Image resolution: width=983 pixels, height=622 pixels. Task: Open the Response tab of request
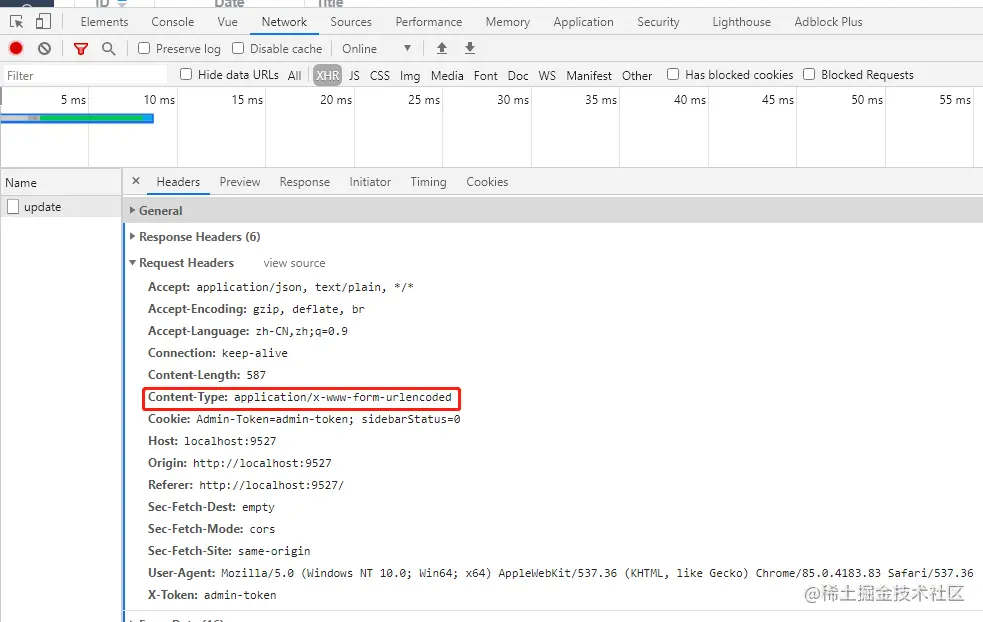[x=305, y=182]
